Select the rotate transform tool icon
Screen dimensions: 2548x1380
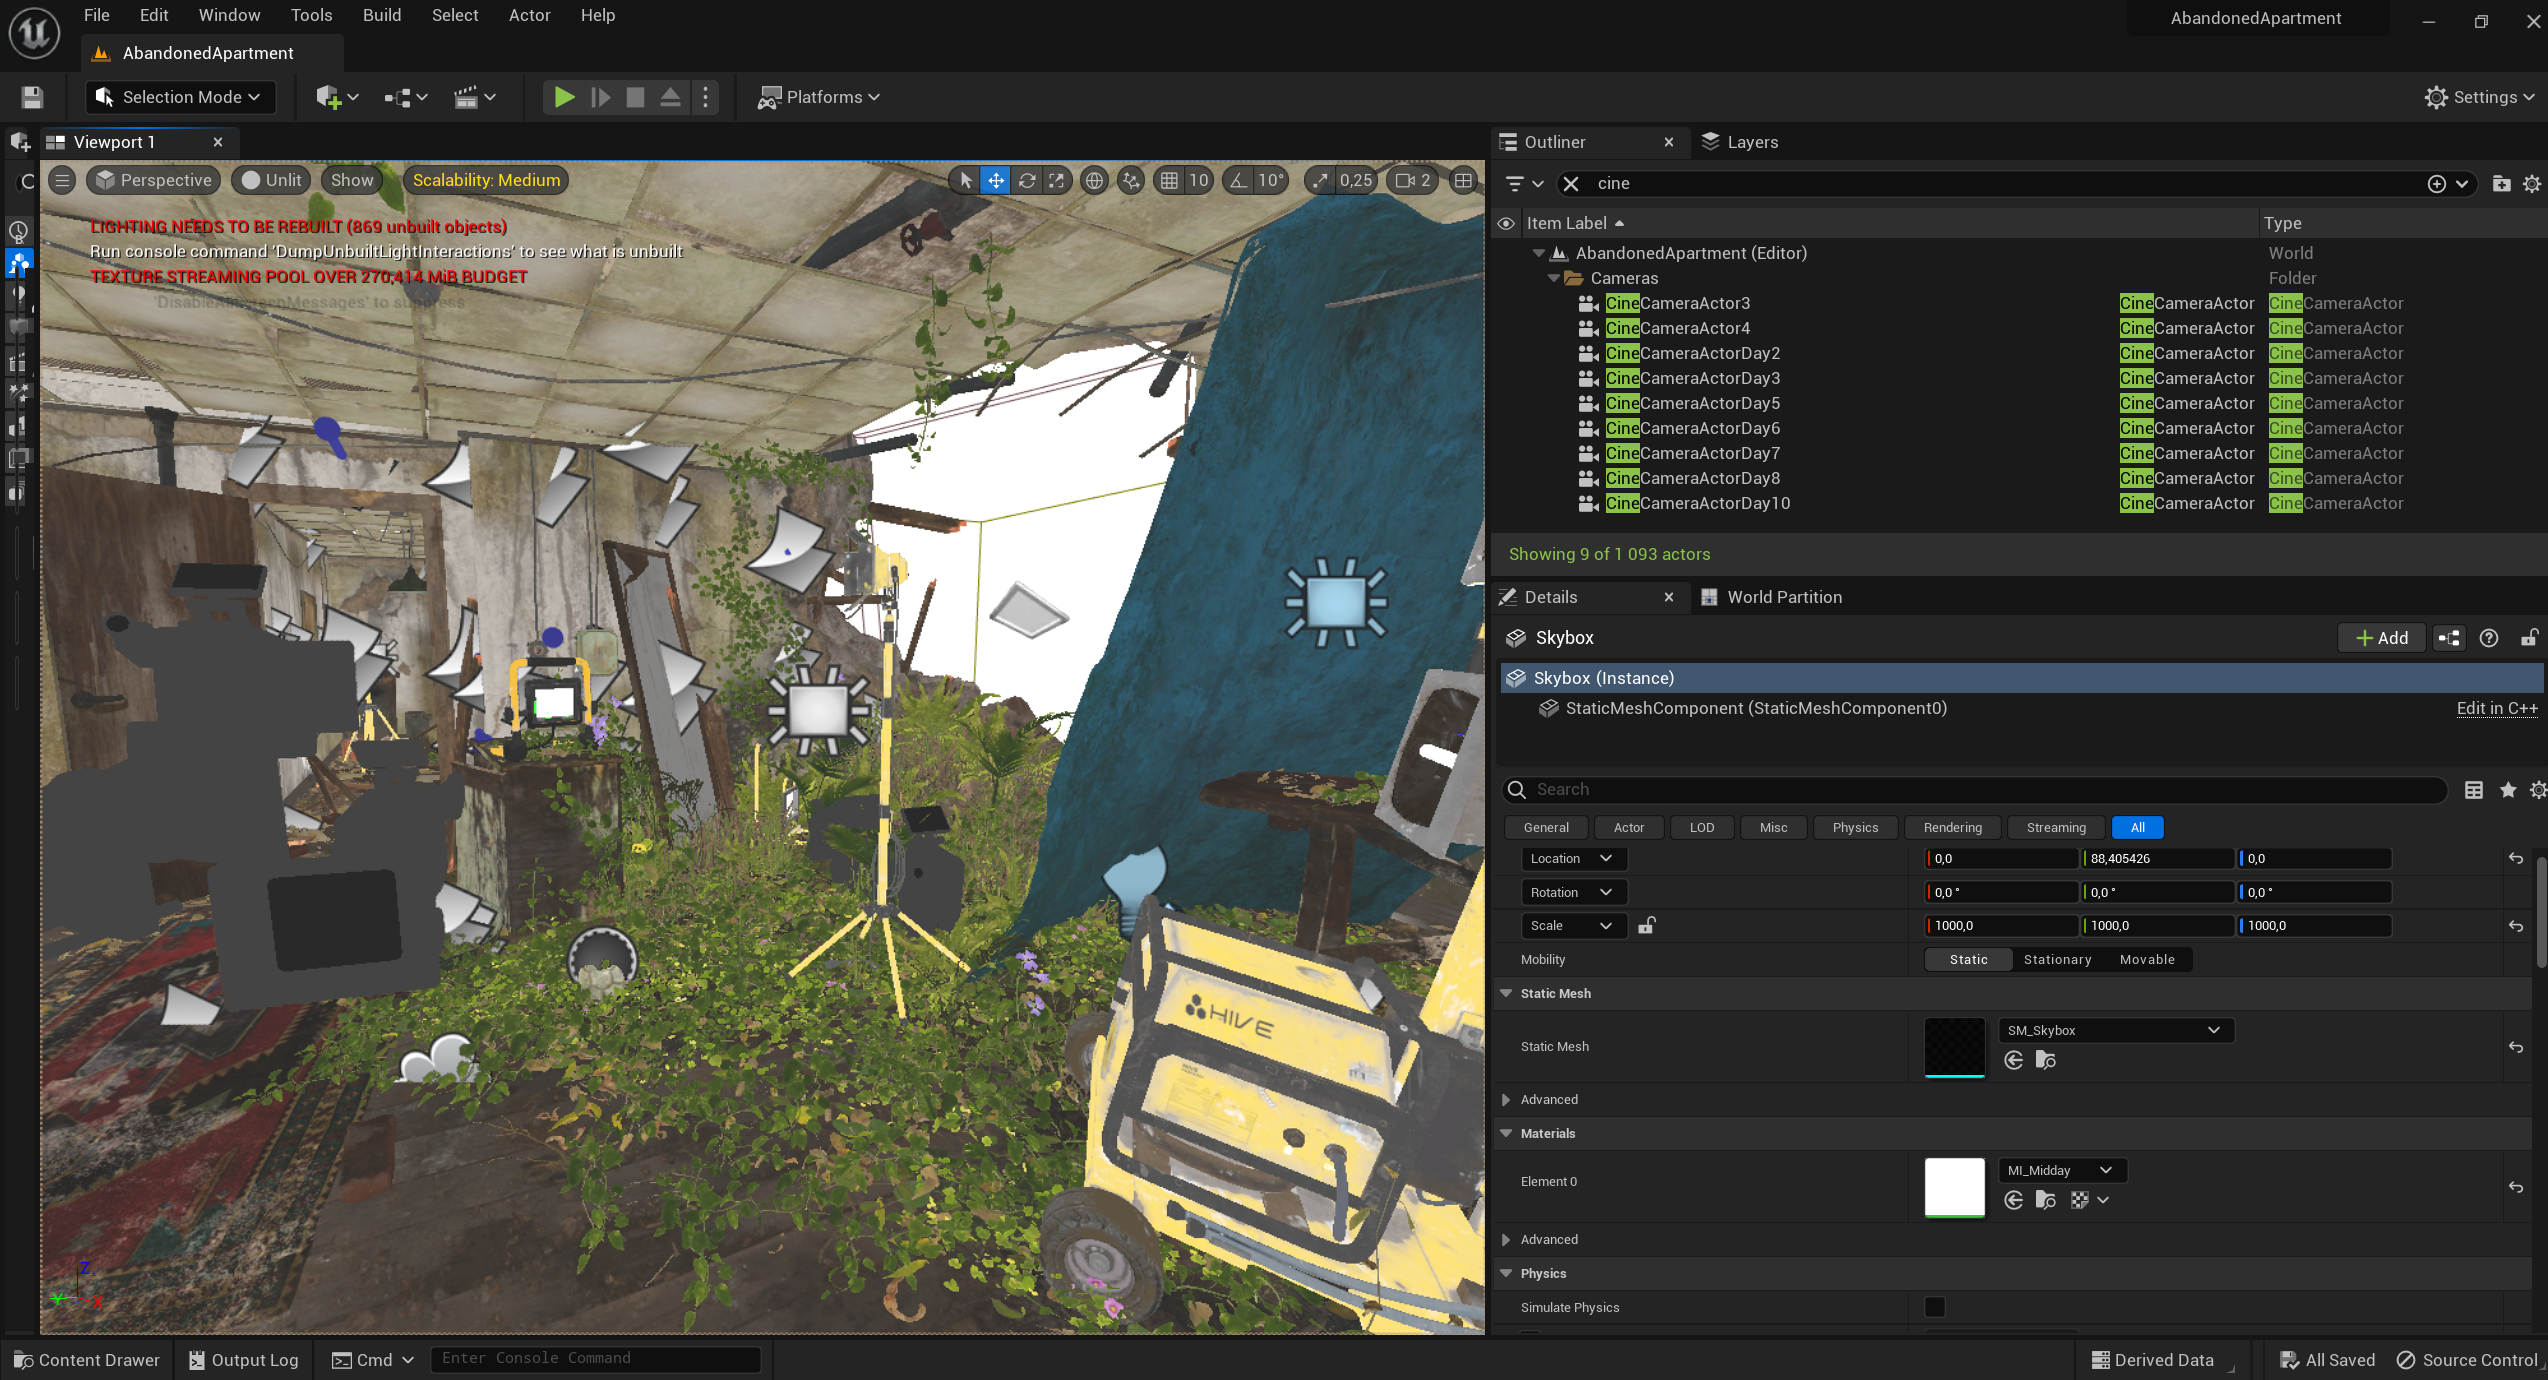point(1027,180)
